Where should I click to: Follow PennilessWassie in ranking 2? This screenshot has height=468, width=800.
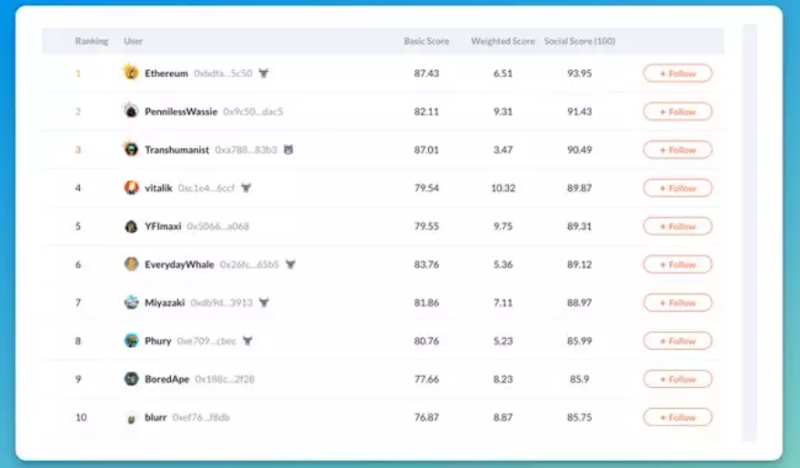click(x=677, y=112)
